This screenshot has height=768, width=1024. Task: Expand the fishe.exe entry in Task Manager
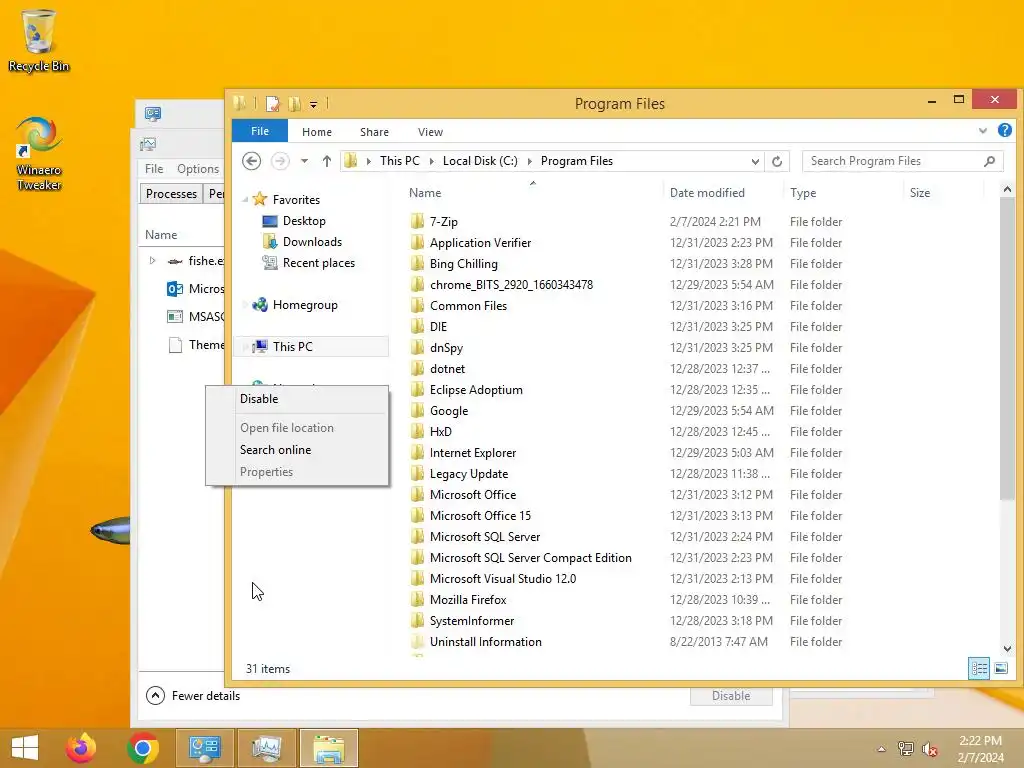(152, 261)
